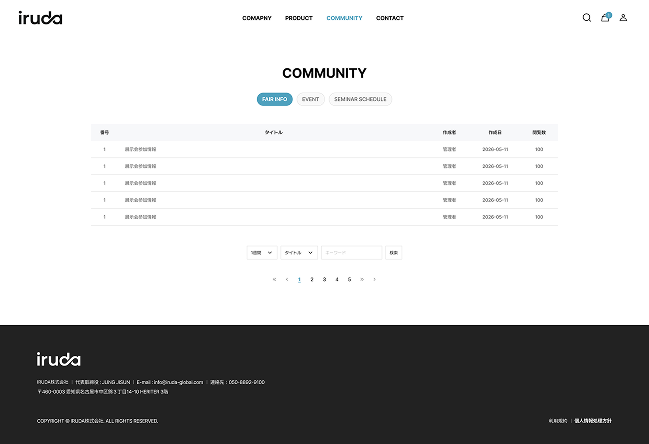Go to first page using double-left arrow
The height and width of the screenshot is (444, 649).
tap(274, 280)
